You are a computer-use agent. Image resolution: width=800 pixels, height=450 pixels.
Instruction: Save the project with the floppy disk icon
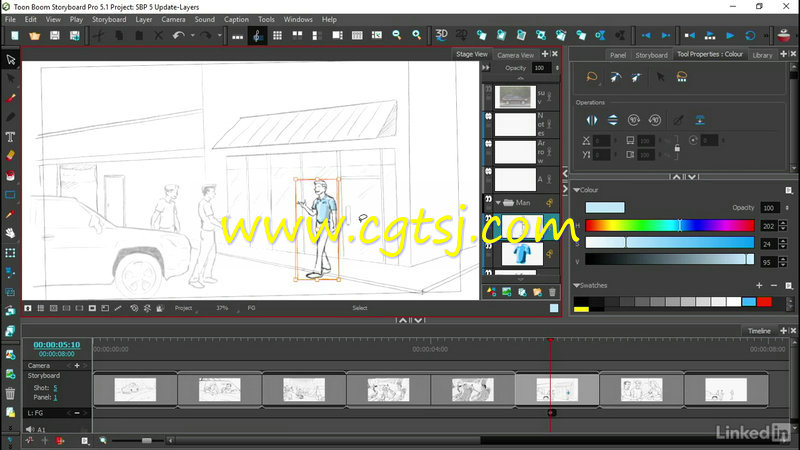pyautogui.click(x=55, y=35)
